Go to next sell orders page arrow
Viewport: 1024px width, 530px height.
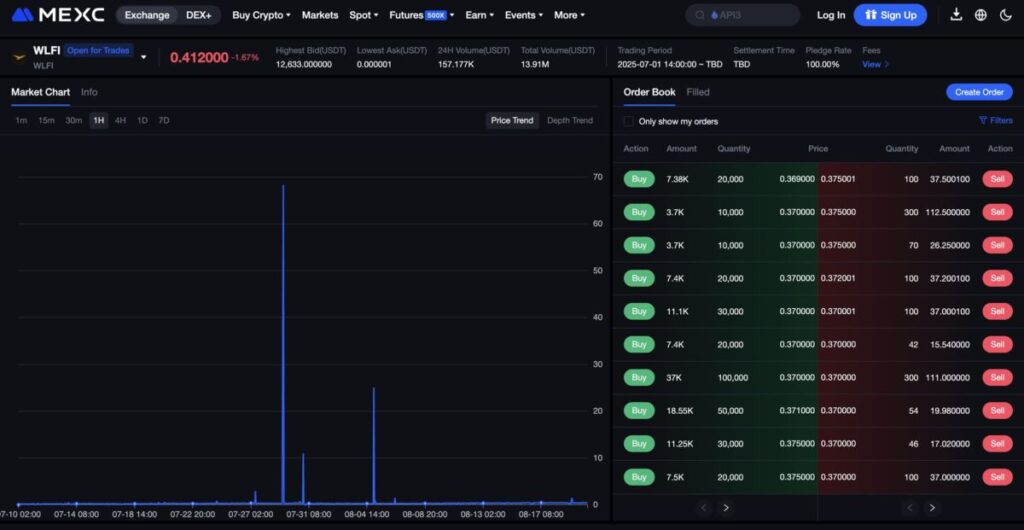pos(932,508)
